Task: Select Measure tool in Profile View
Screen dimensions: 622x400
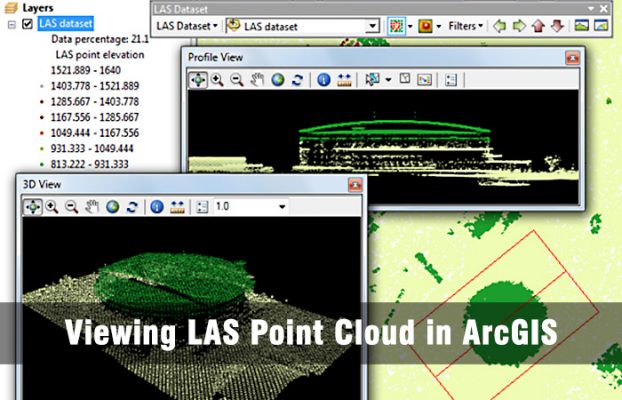Action: tap(344, 80)
